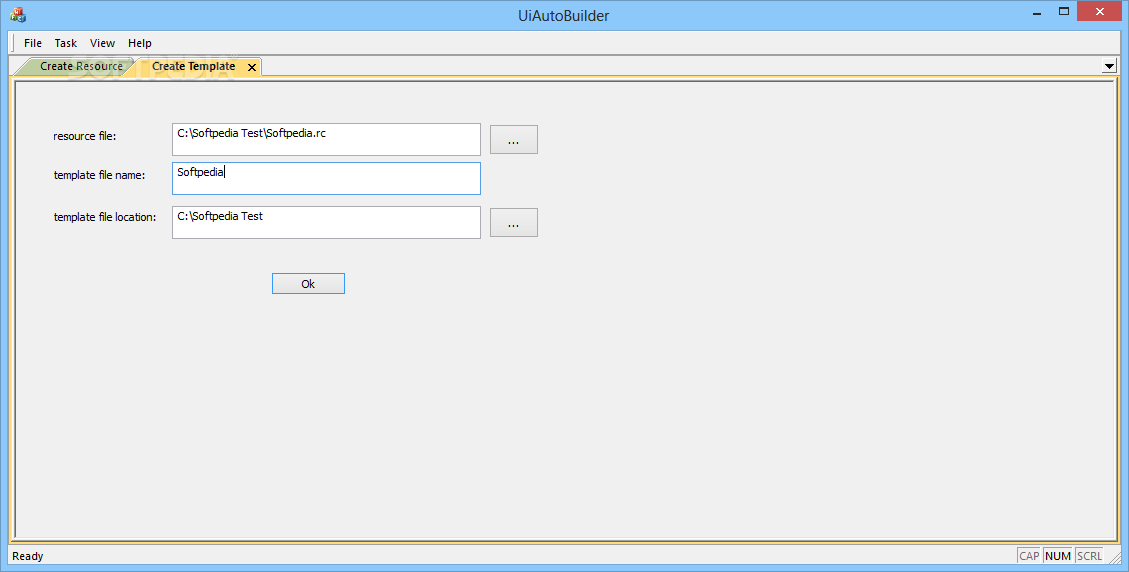The width and height of the screenshot is (1129, 572).
Task: Browse for the template file location
Action: point(513,223)
